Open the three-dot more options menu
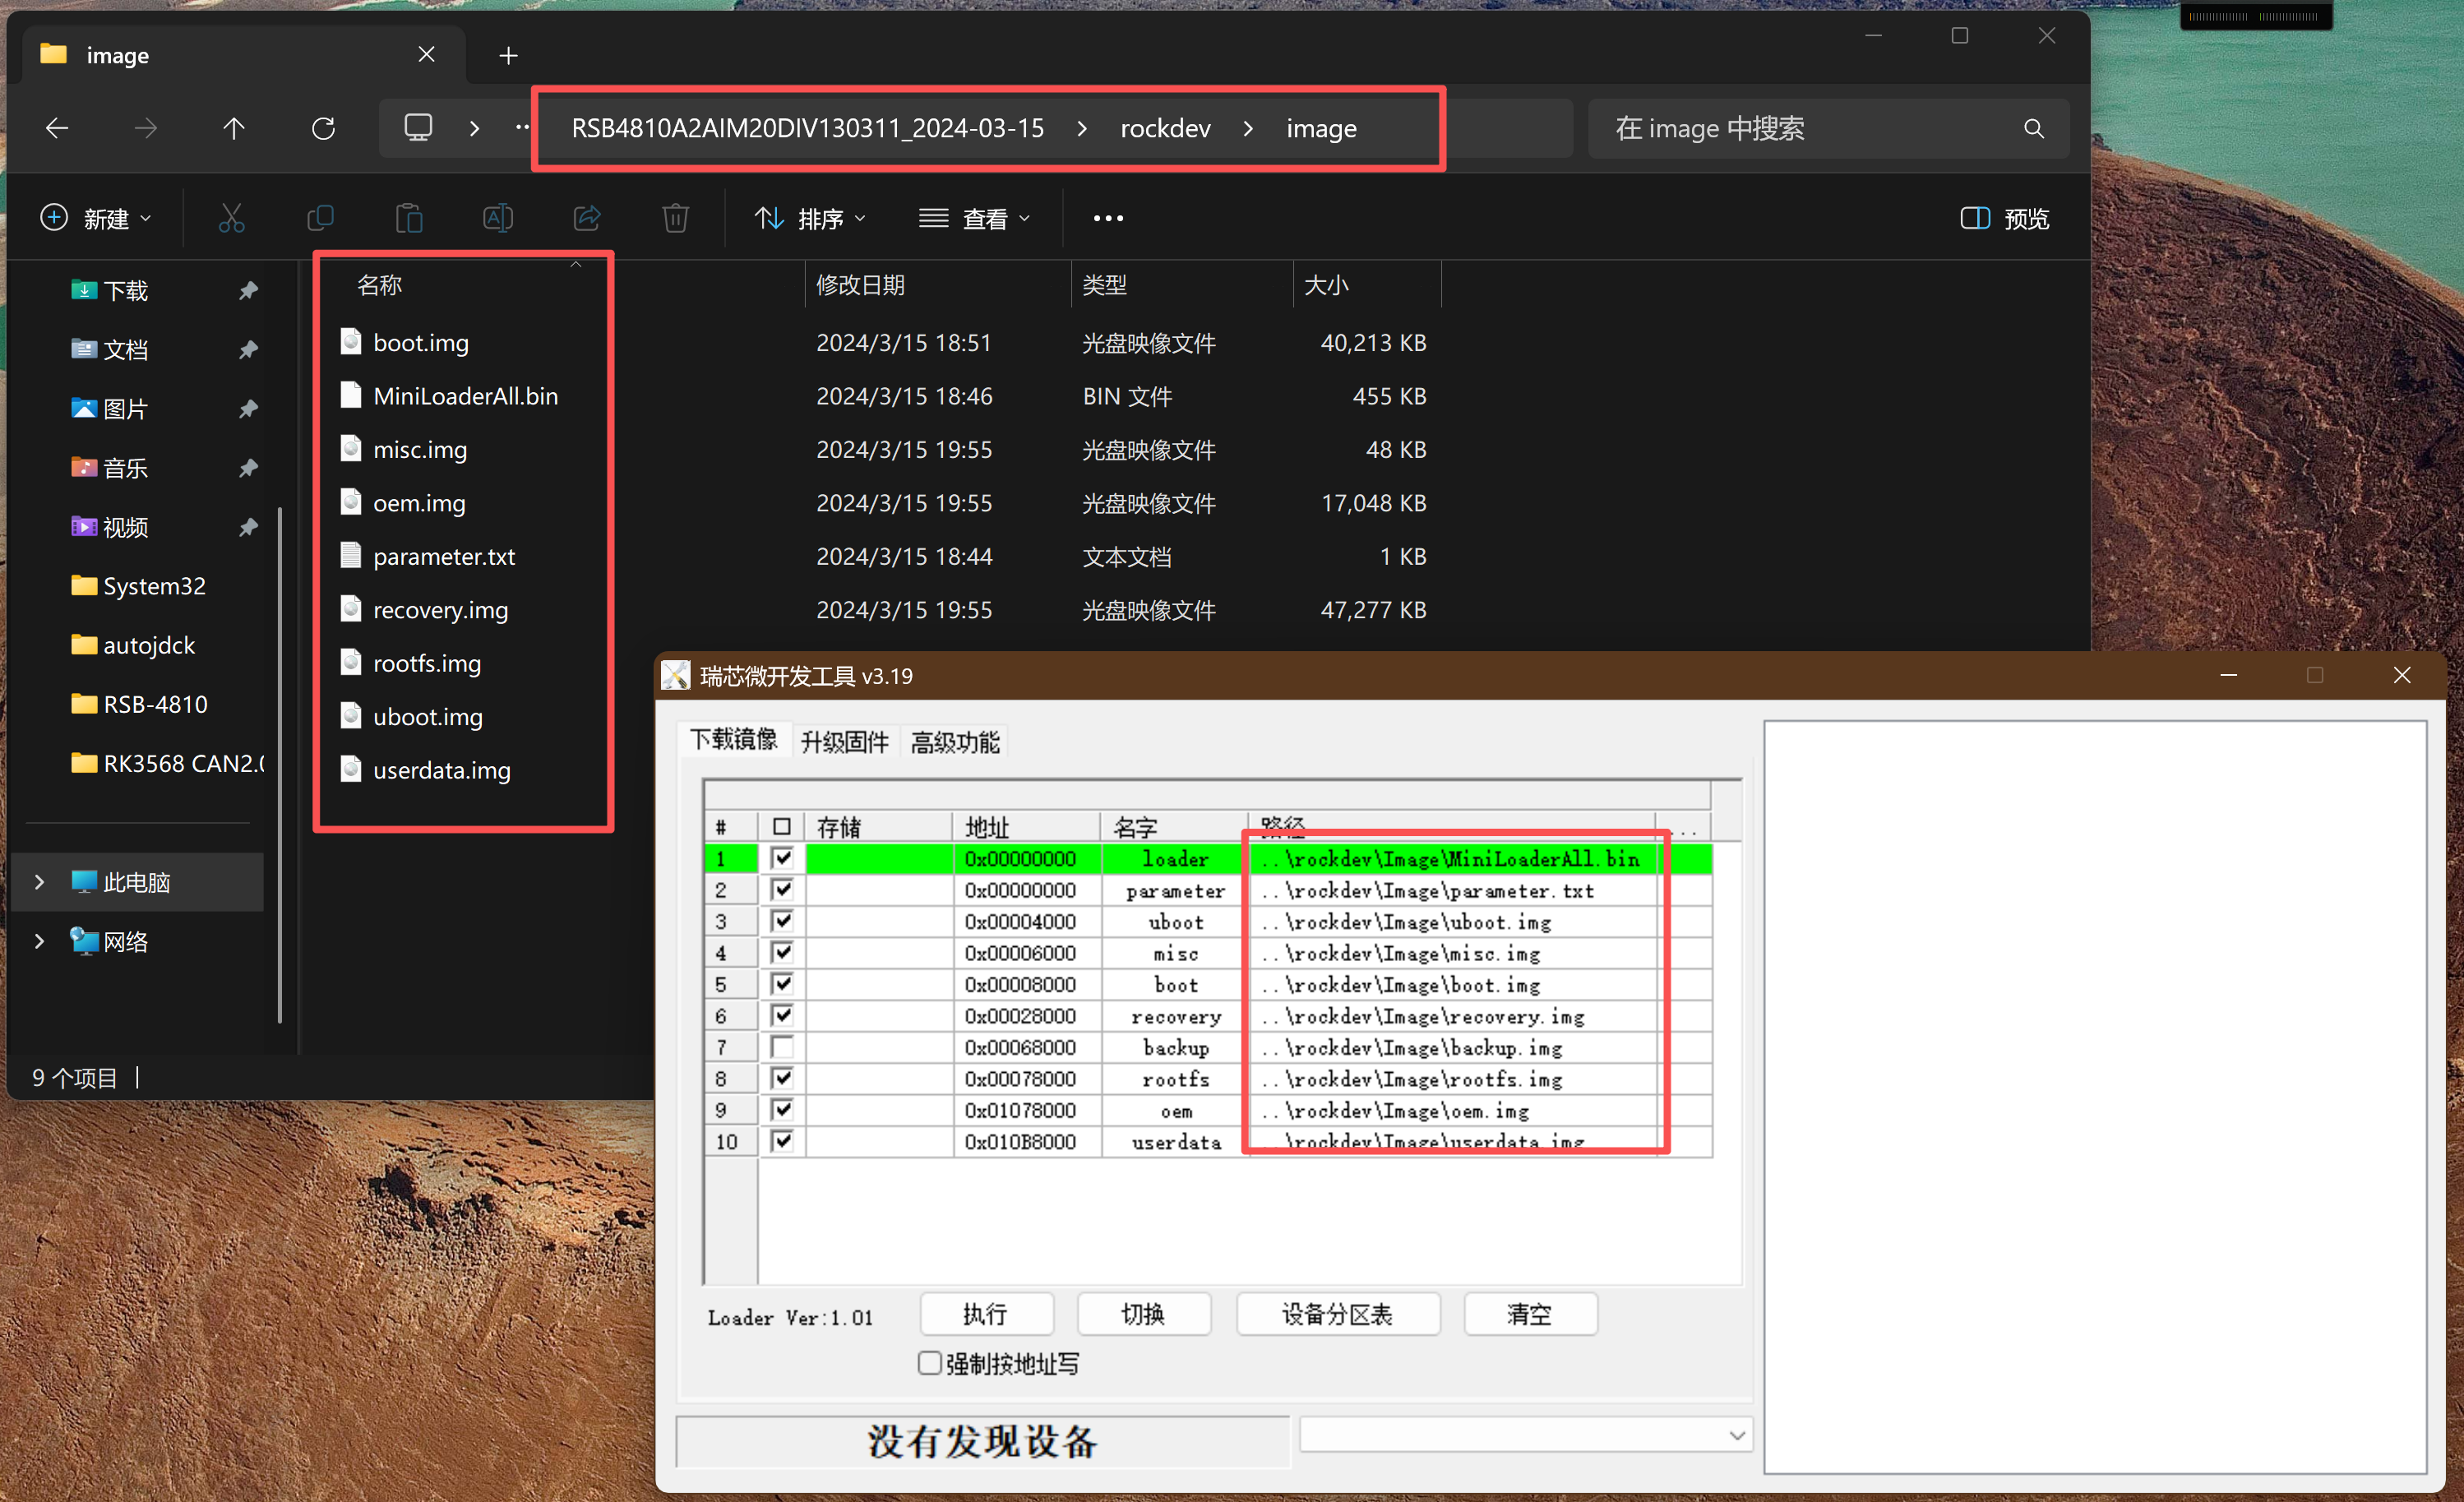The height and width of the screenshot is (1502, 2464). pyautogui.click(x=1108, y=218)
